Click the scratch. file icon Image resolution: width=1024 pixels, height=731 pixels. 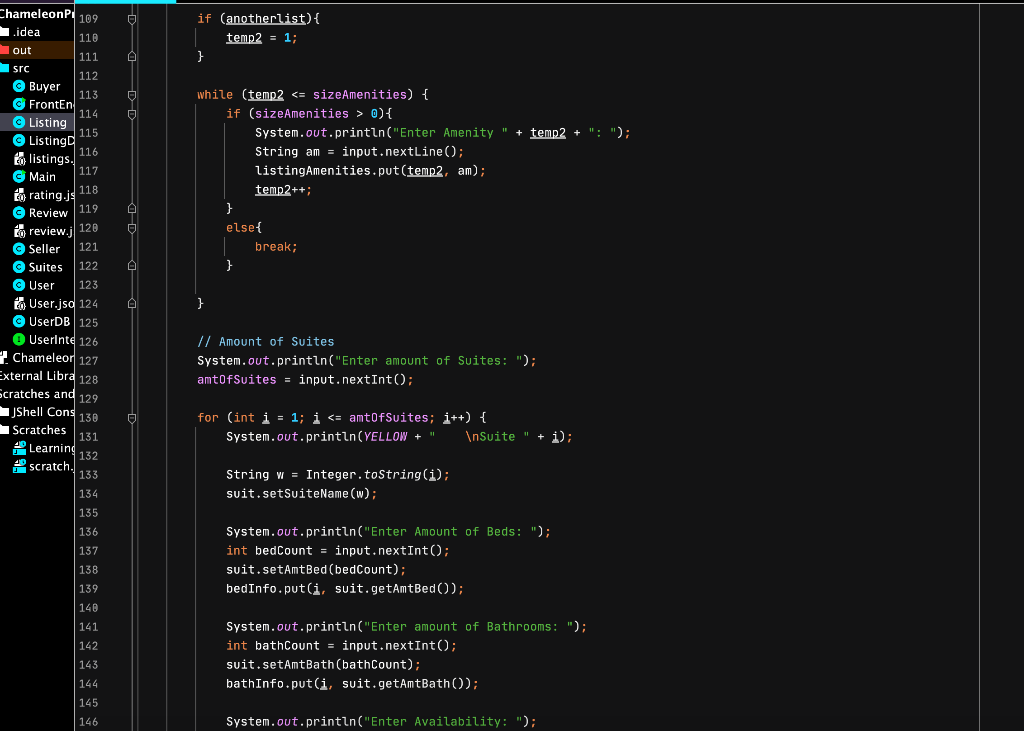pyautogui.click(x=20, y=466)
